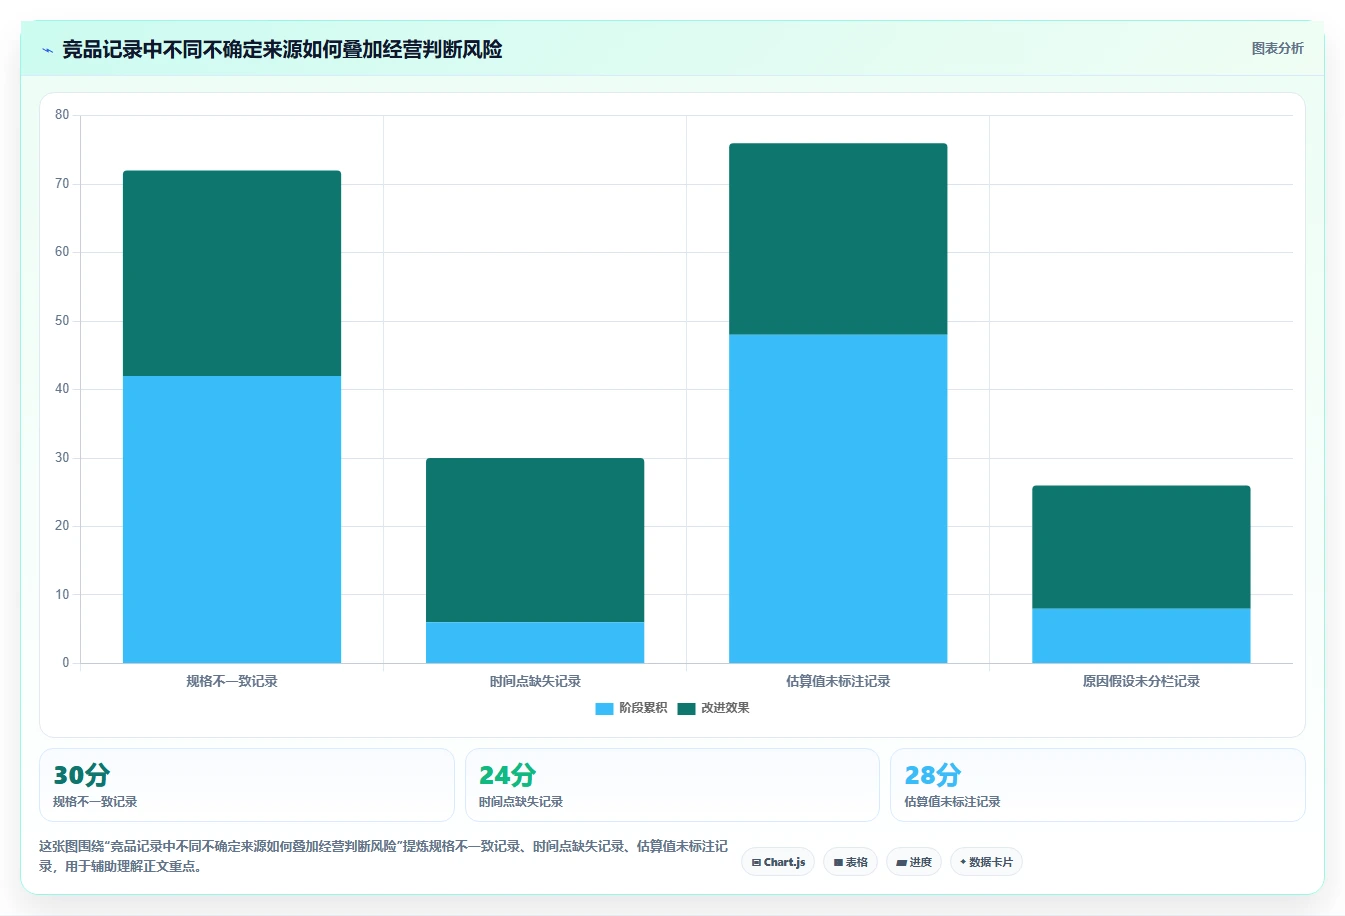Click the 图表分析 label in the header
The height and width of the screenshot is (916, 1345).
1277,48
